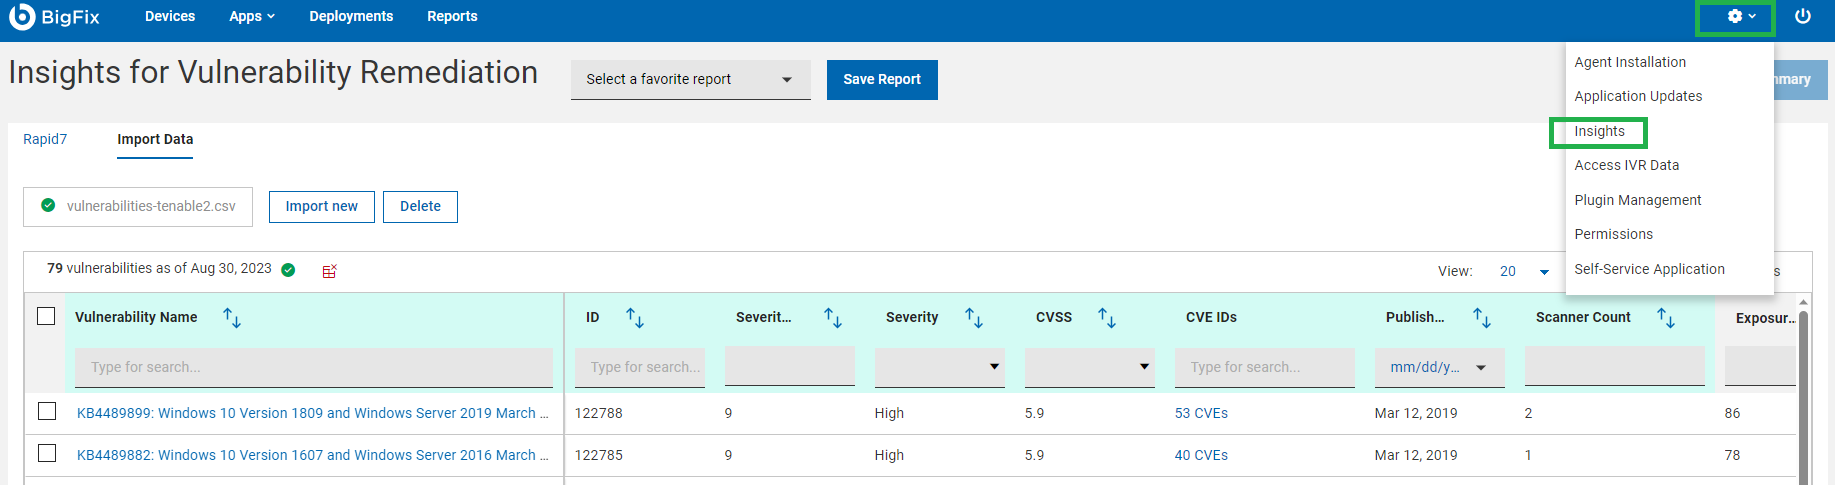Check the KB4489899 row checkbox
Image resolution: width=1835 pixels, height=485 pixels.
coord(46,411)
